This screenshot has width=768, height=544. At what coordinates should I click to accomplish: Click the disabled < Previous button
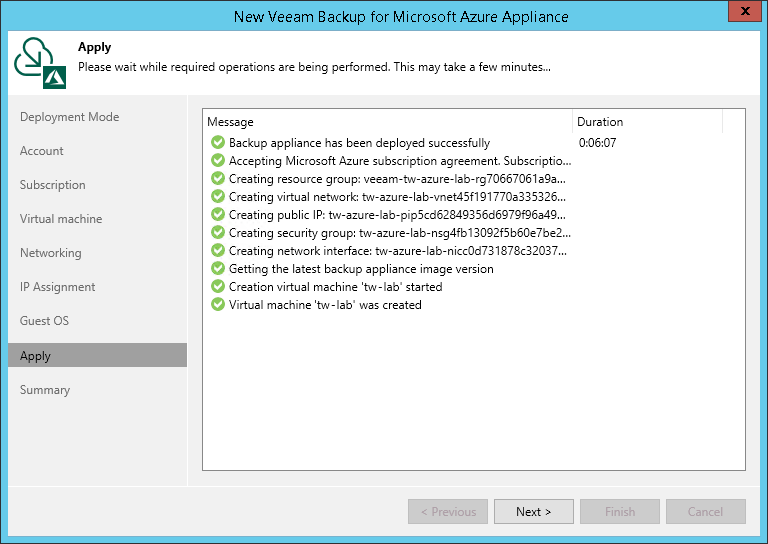[448, 512]
